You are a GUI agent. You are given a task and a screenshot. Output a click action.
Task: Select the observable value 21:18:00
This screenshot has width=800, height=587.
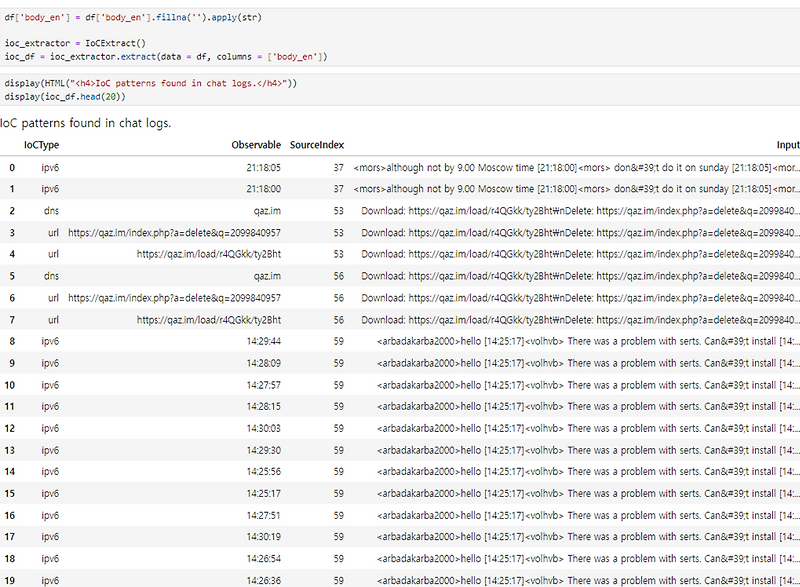263,189
